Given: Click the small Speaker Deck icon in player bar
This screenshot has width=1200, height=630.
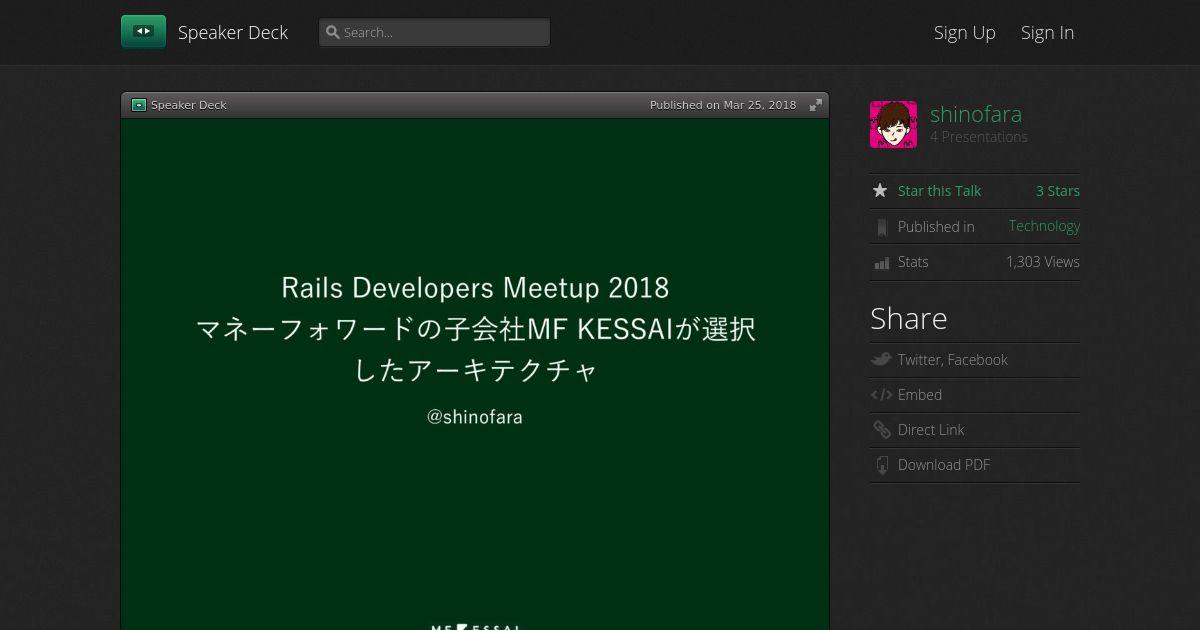Looking at the screenshot, I should pos(139,105).
